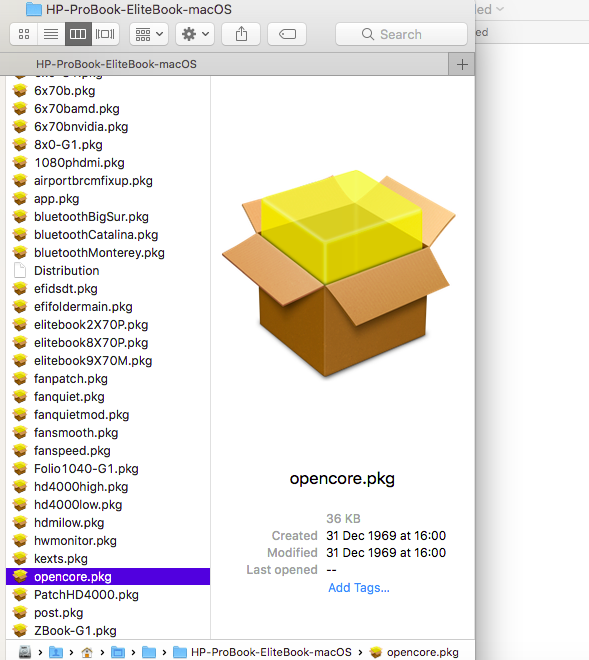Screen dimensions: 589x660
Task: Click the home folder in path bar
Action: click(x=87, y=652)
